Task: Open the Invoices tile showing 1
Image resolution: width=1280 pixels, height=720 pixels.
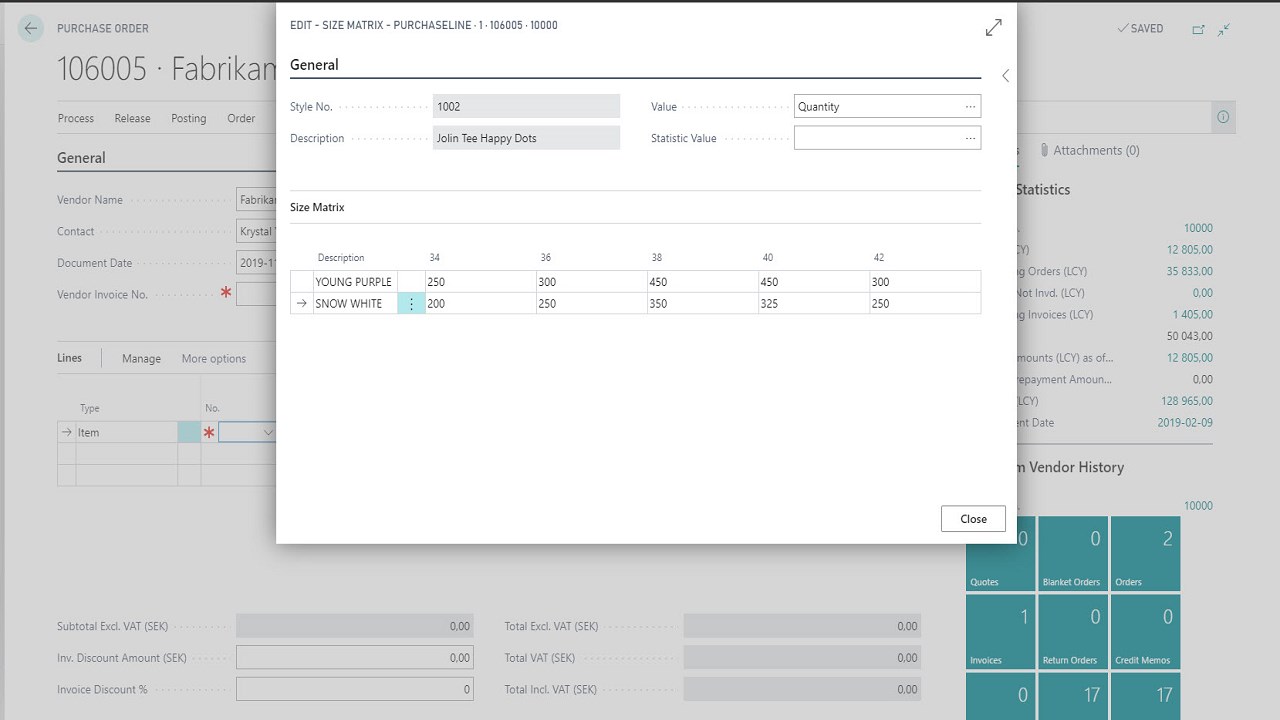Action: click(1000, 632)
